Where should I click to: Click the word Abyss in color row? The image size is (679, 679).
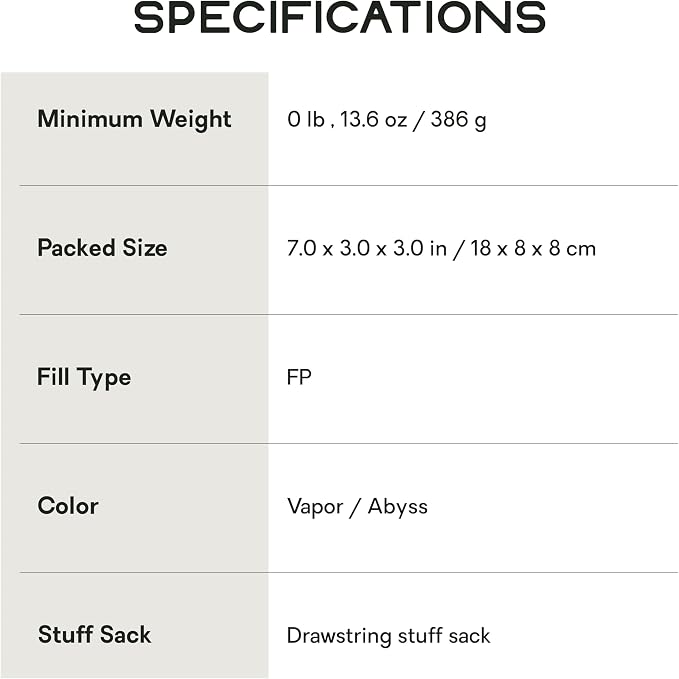pyautogui.click(x=398, y=507)
